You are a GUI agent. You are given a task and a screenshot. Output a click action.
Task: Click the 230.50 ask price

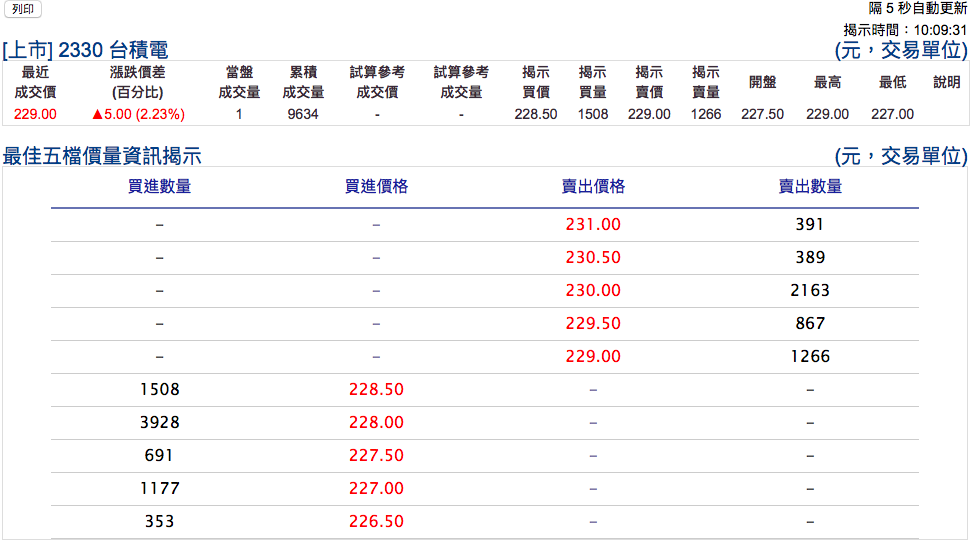tap(593, 258)
